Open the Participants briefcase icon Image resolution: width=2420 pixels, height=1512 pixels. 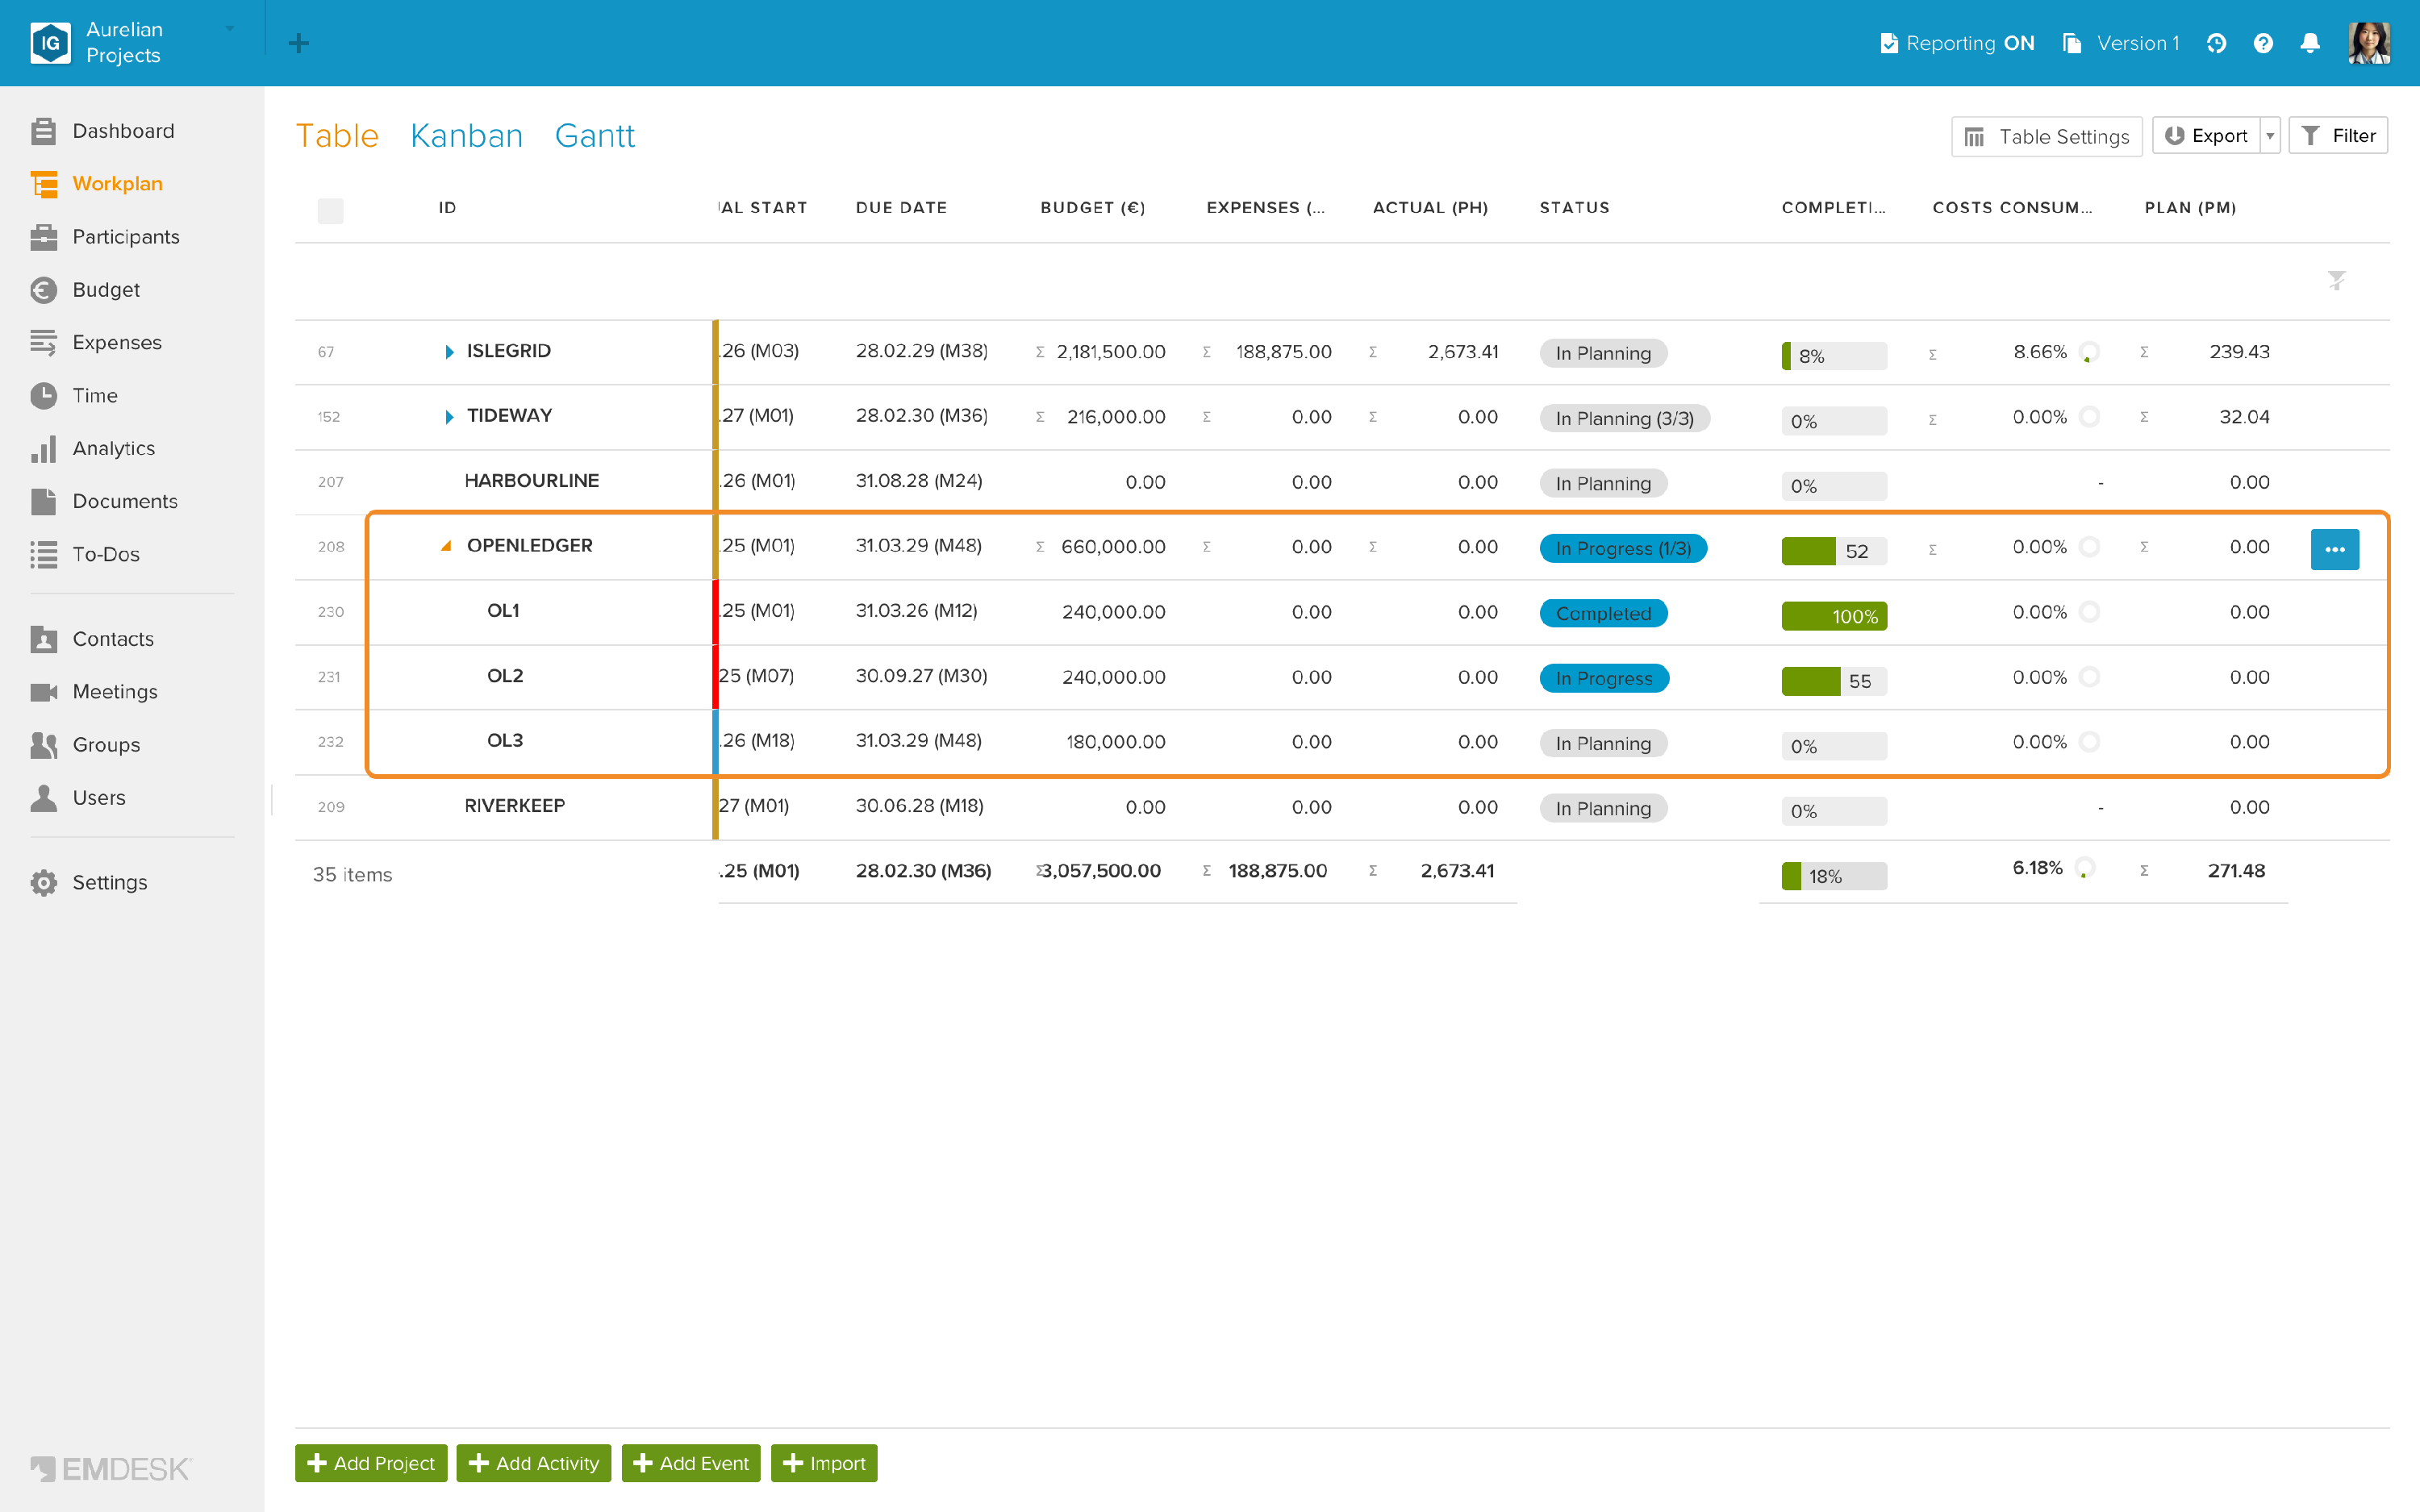pos(43,237)
